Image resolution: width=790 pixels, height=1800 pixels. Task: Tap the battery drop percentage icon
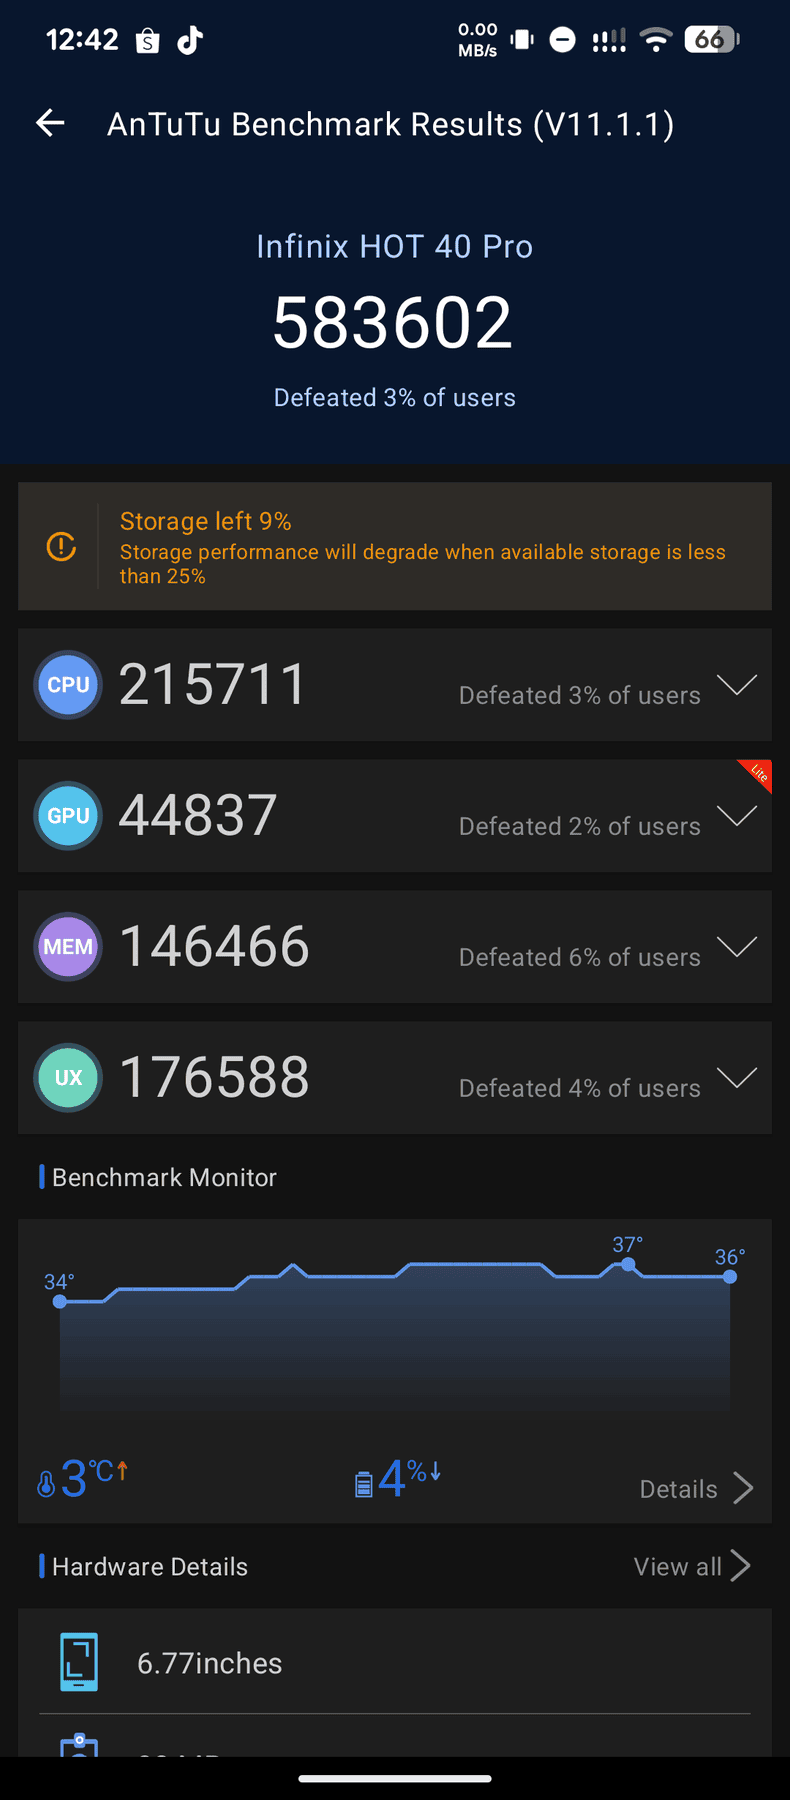(364, 1484)
